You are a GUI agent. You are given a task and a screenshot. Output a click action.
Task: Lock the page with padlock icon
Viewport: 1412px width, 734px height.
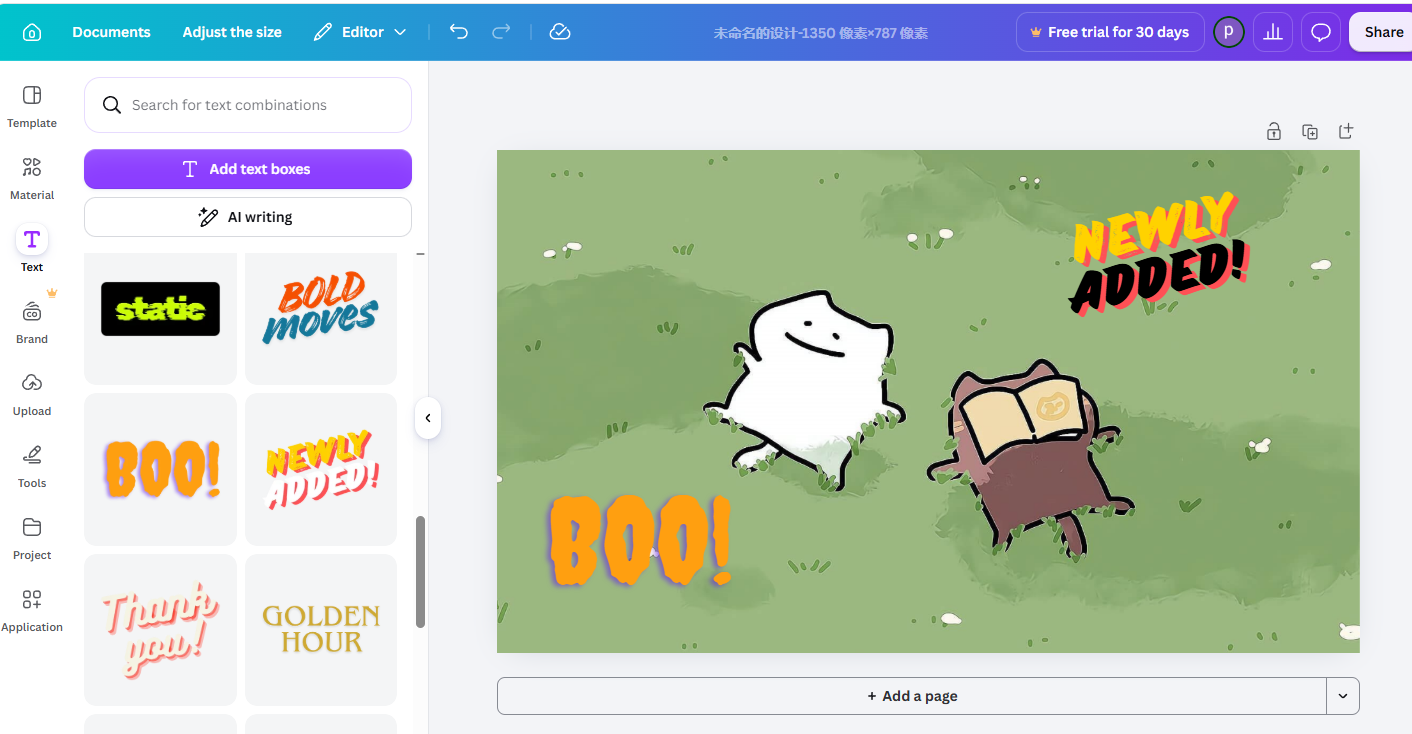tap(1274, 131)
